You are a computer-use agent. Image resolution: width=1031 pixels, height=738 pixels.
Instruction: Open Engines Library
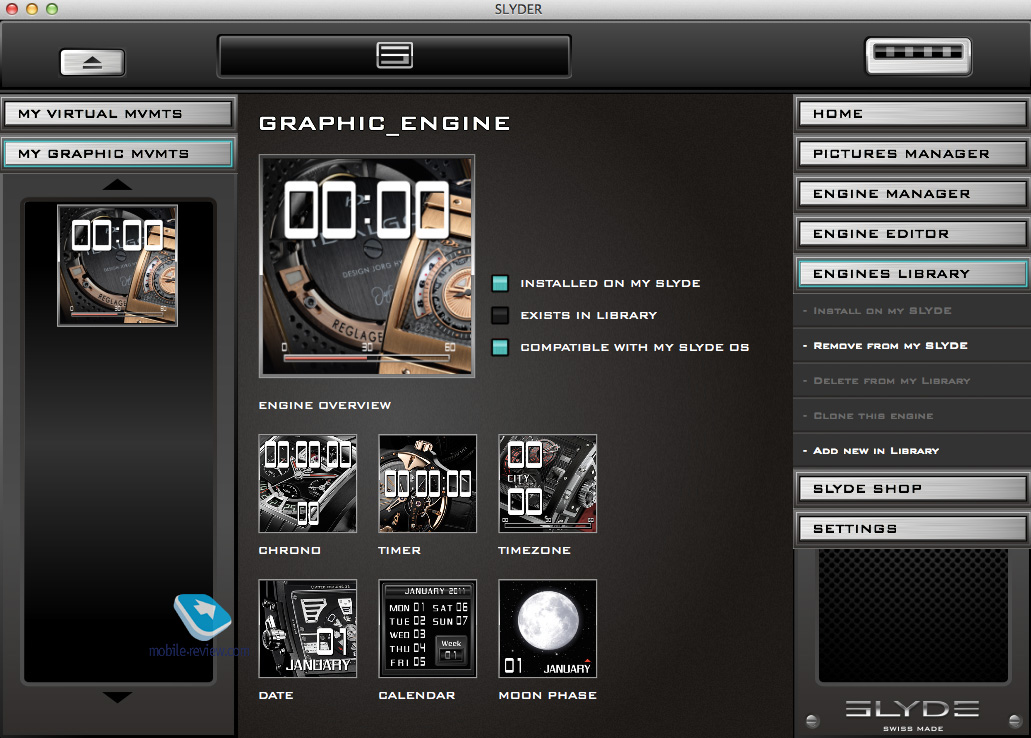click(x=912, y=274)
